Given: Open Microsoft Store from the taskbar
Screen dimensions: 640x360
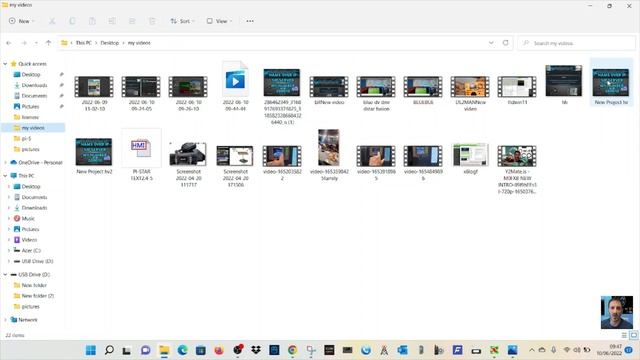Looking at the screenshot, I should (x=200, y=350).
